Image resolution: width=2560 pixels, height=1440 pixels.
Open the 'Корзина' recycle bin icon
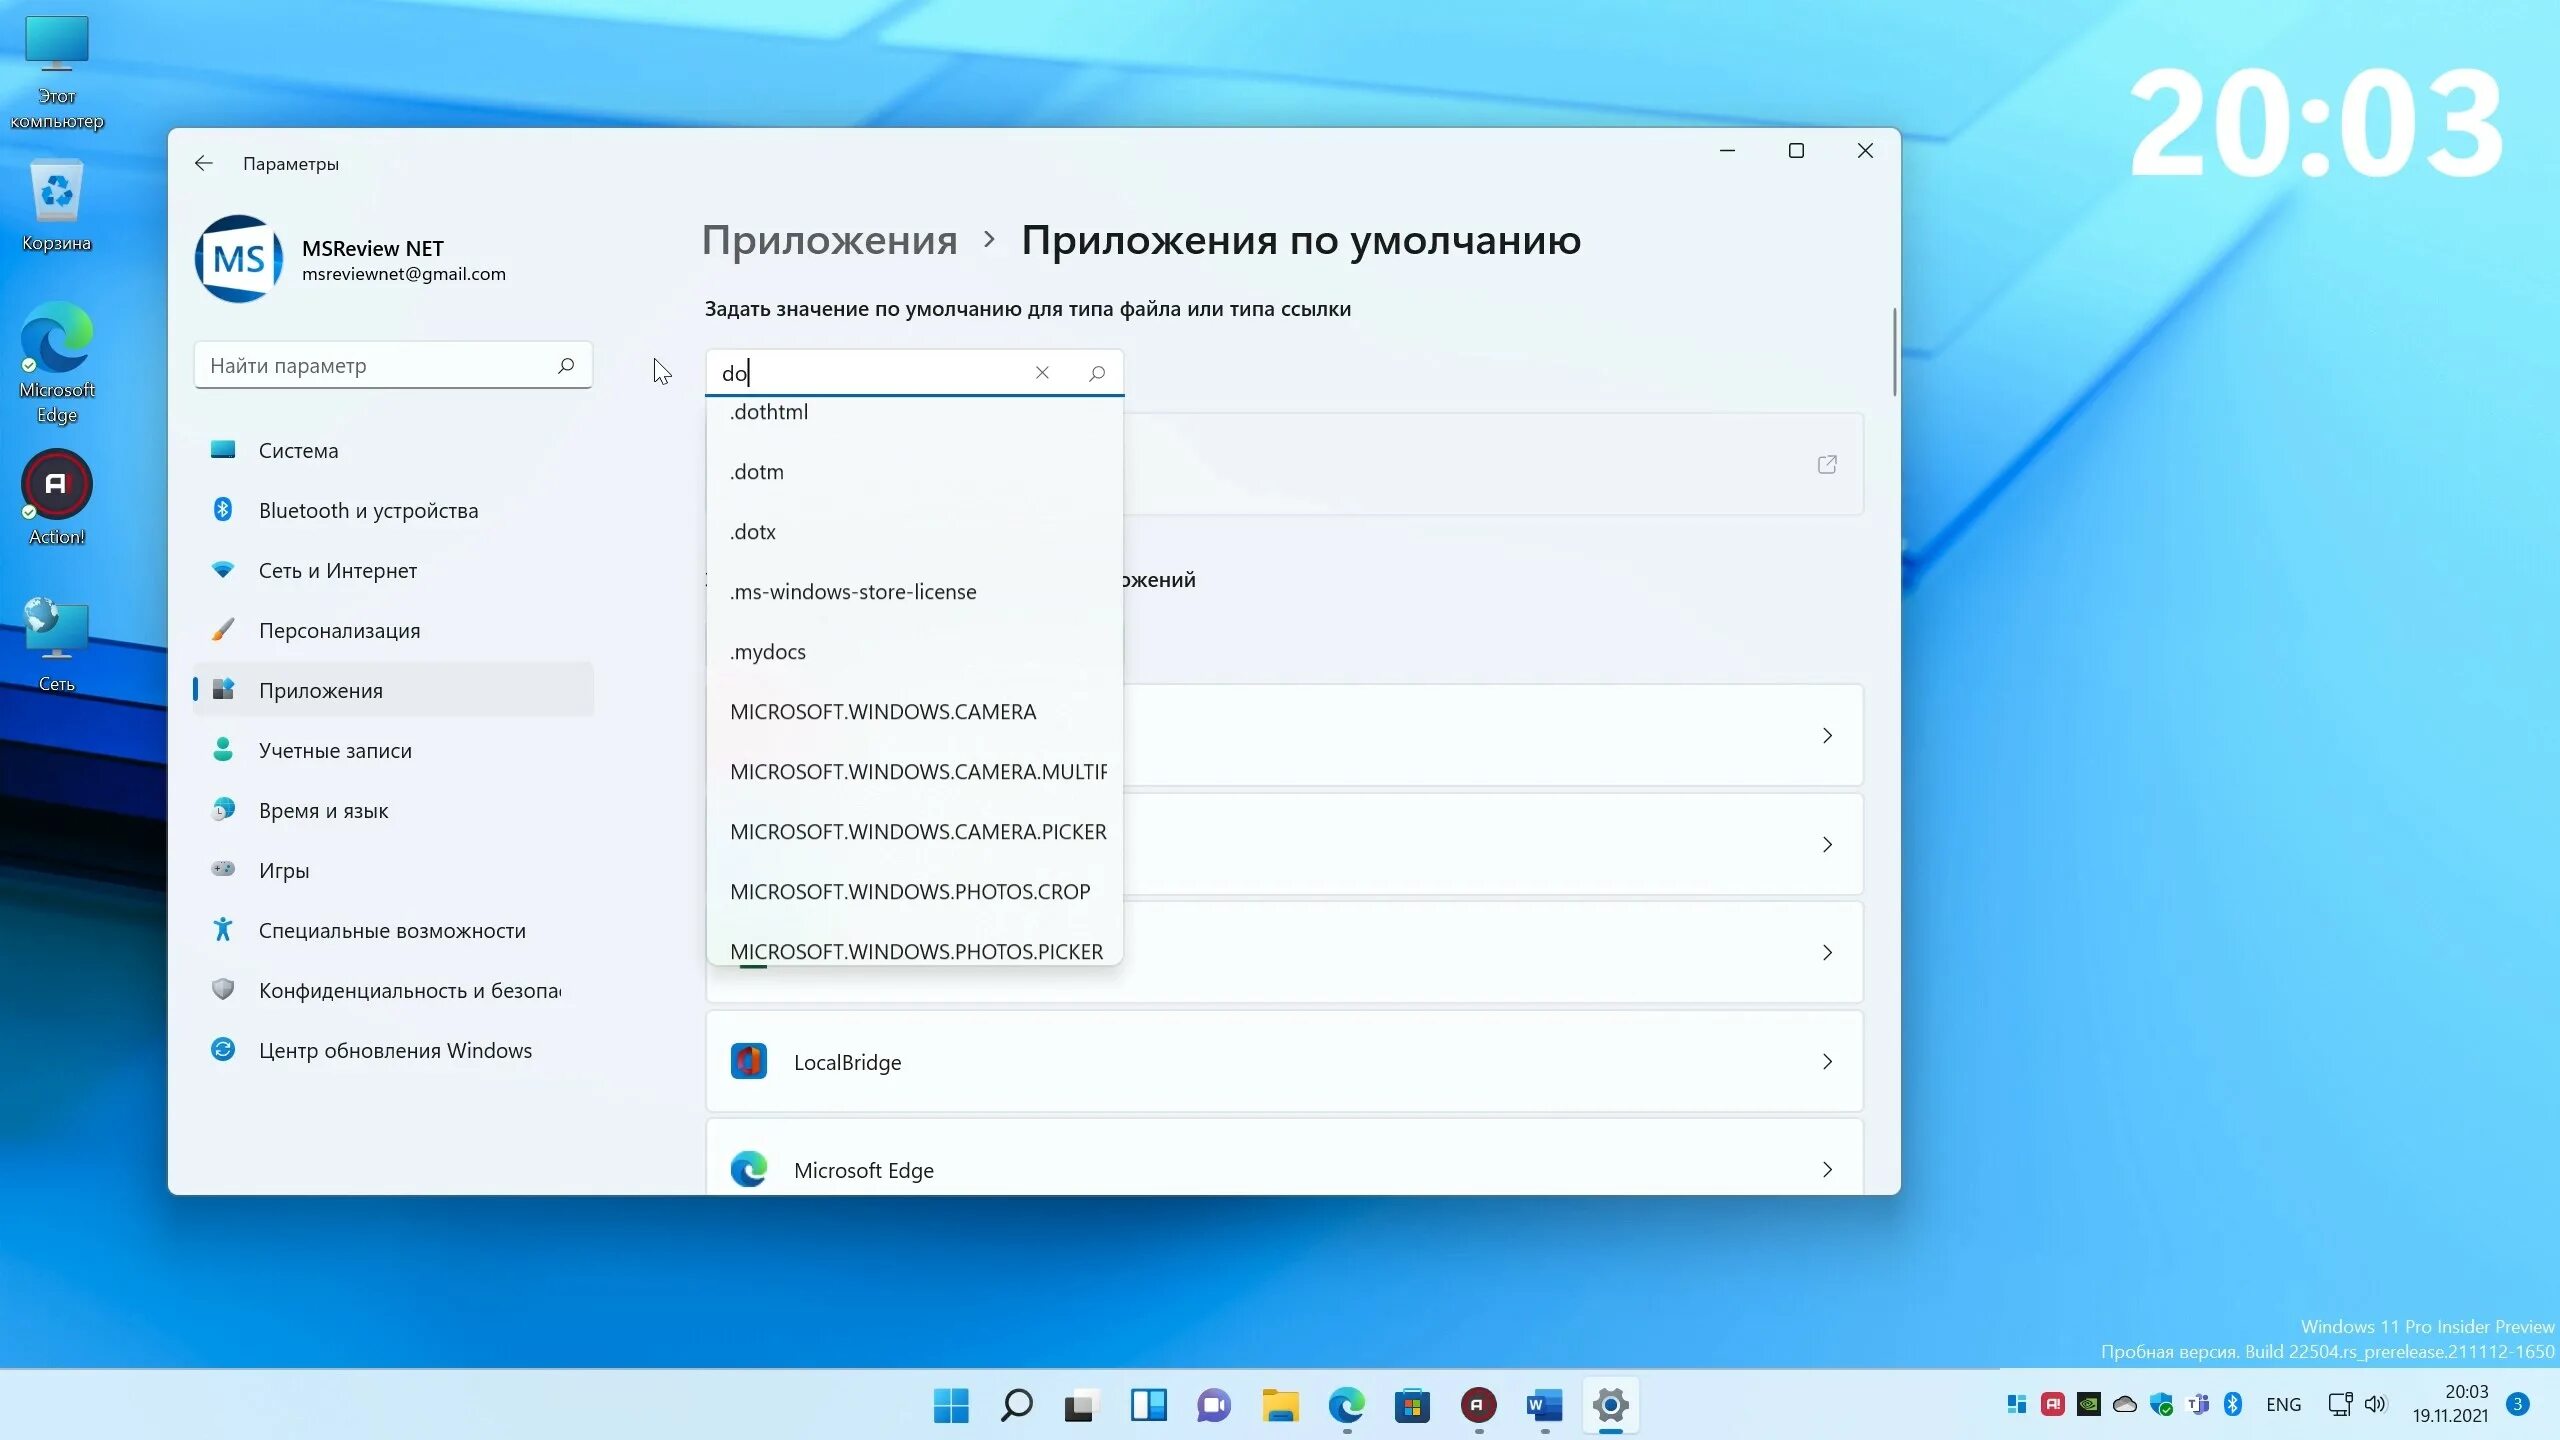[x=57, y=206]
